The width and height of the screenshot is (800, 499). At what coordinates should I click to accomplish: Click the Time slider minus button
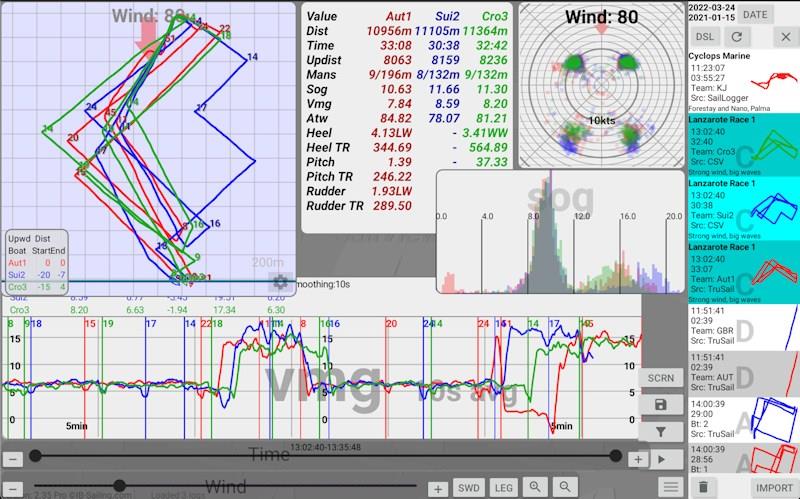pyautogui.click(x=13, y=459)
